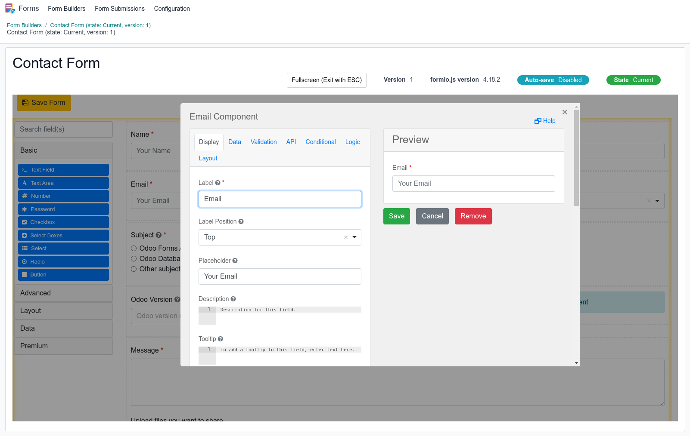Open the Help link icon in dialog
The image size is (690, 436).
click(537, 121)
